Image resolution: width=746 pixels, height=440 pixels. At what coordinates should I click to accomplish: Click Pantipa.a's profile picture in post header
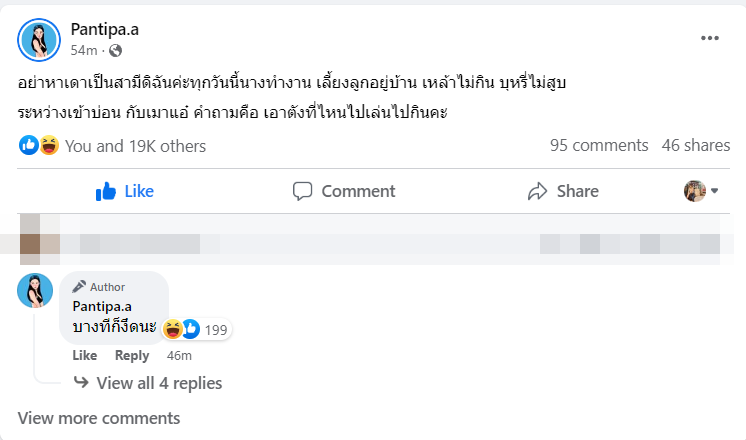point(36,38)
